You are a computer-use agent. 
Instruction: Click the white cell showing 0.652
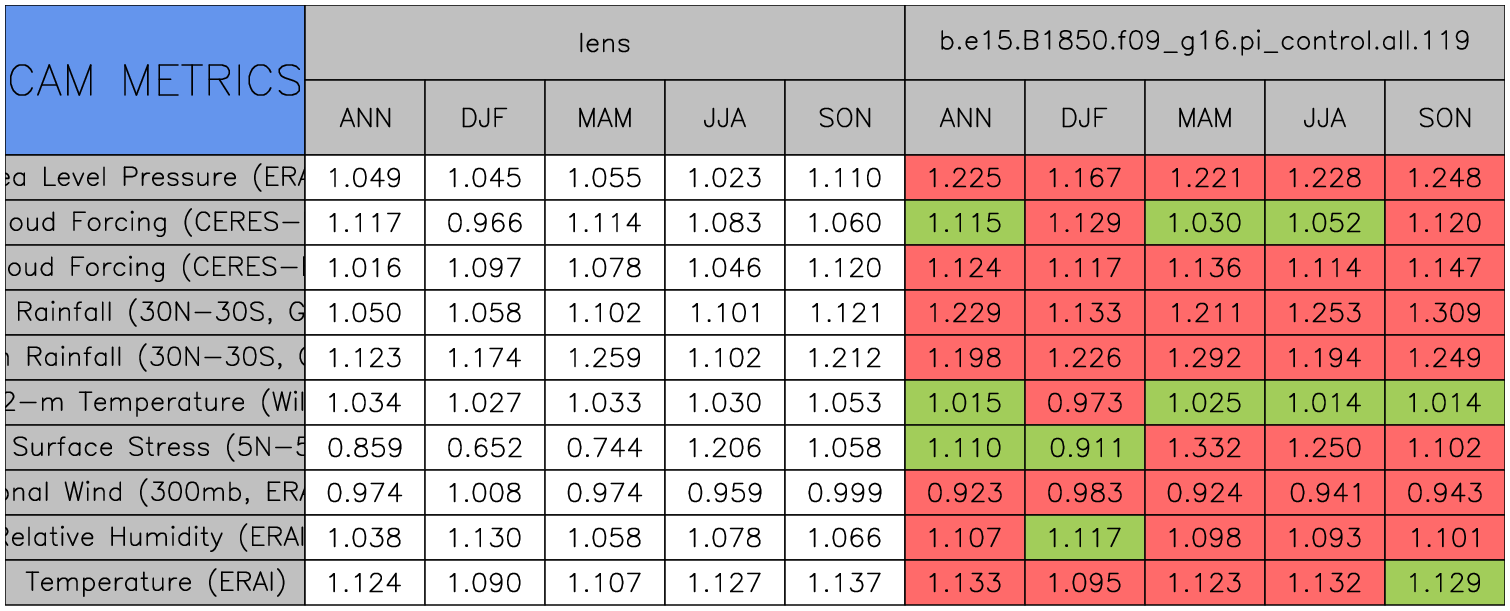484,447
